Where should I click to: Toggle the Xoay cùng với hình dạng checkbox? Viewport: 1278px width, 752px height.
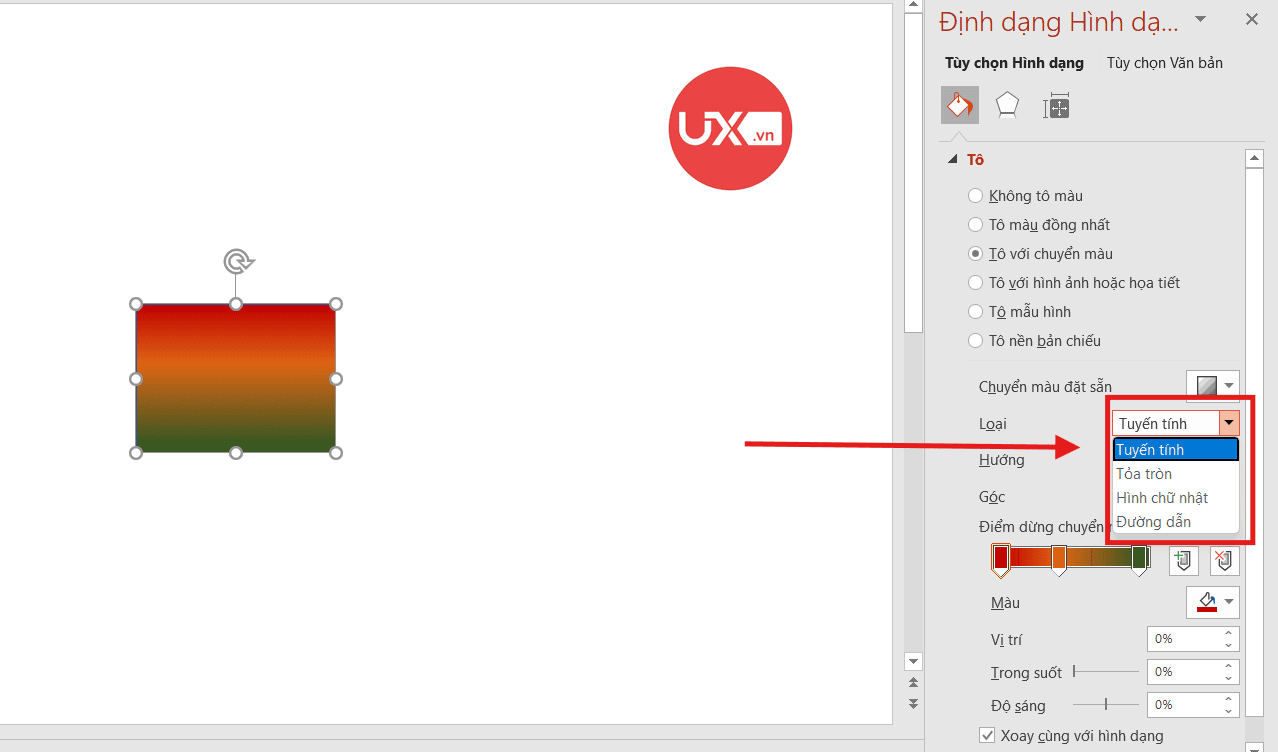pos(988,736)
